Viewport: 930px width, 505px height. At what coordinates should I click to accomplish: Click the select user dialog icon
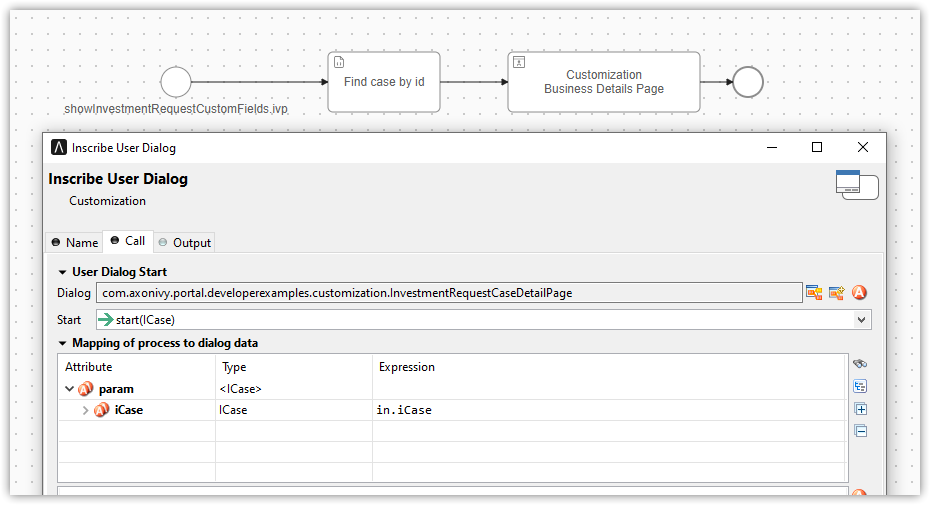[x=814, y=293]
